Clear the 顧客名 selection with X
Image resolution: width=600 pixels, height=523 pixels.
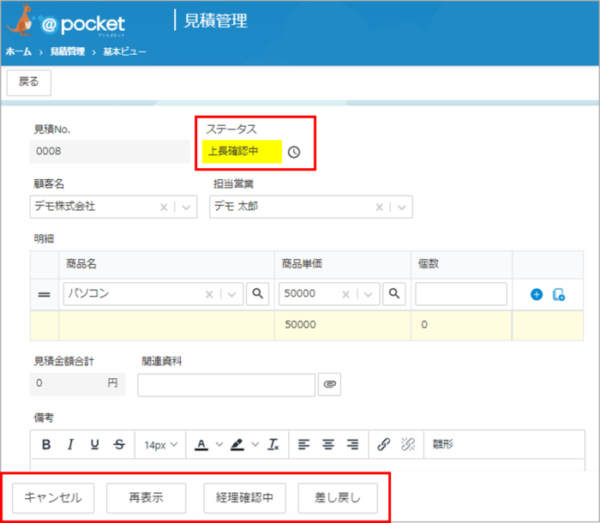coord(164,207)
